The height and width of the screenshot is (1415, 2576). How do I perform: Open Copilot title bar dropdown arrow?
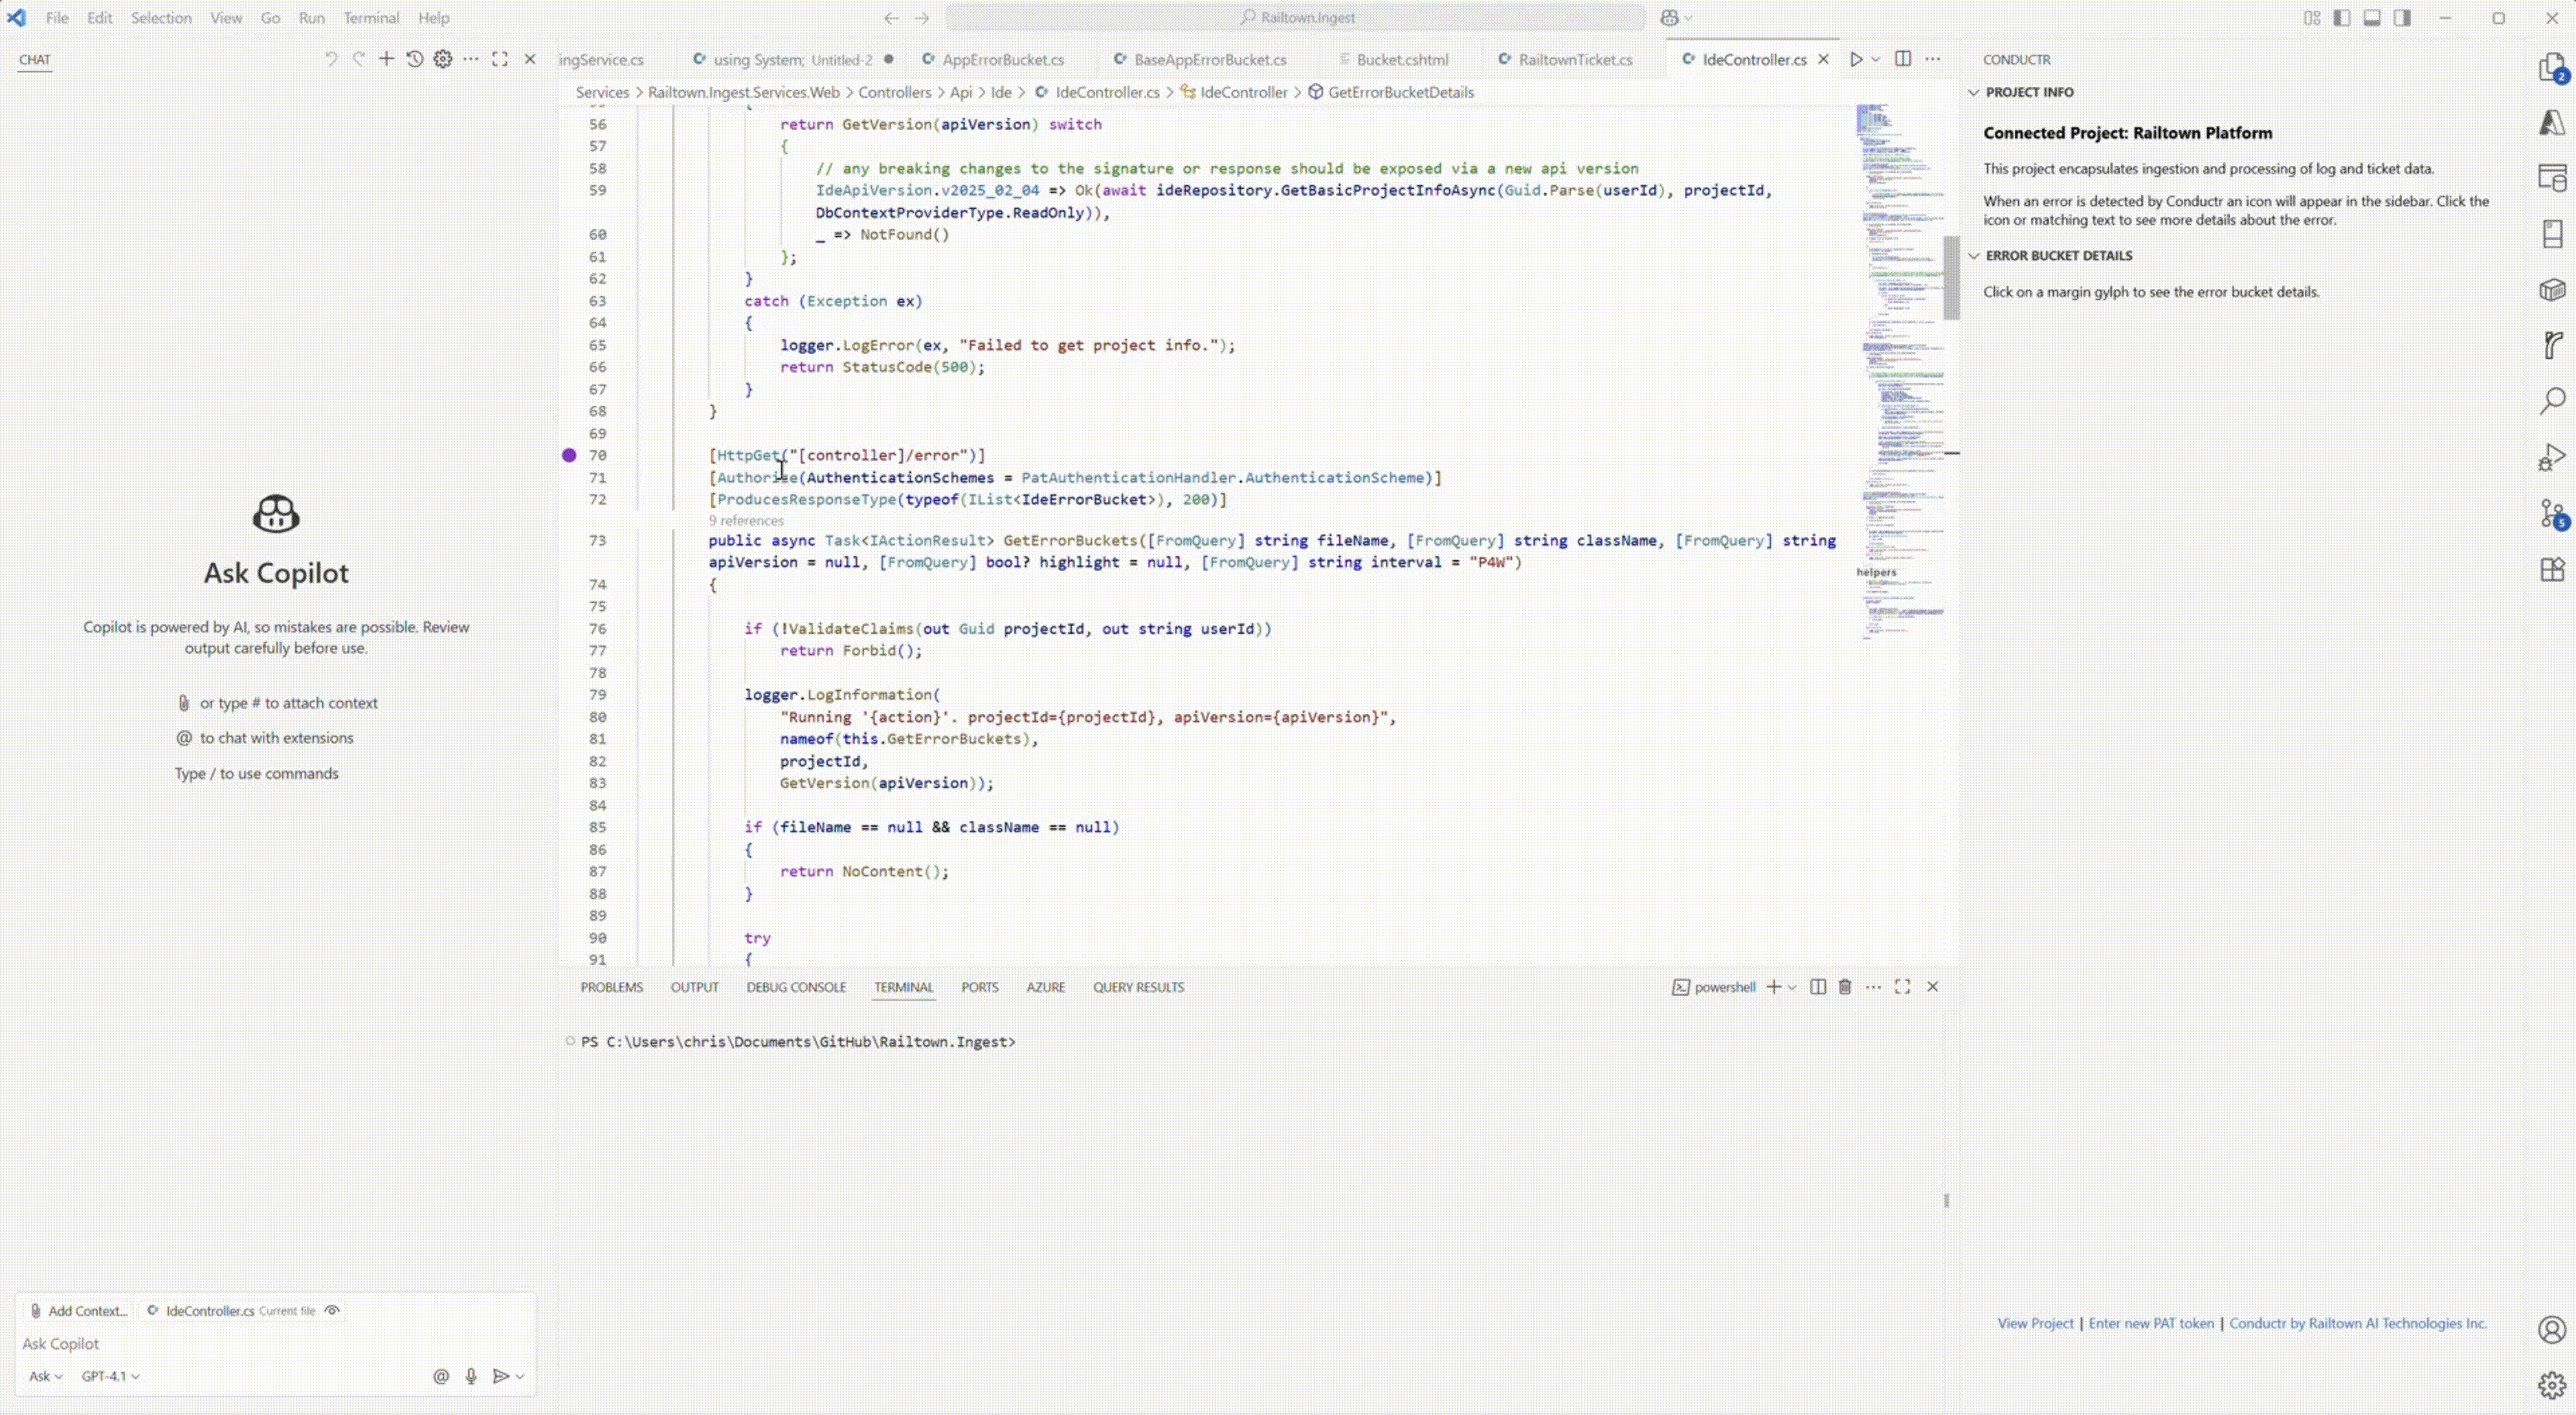click(x=1689, y=18)
